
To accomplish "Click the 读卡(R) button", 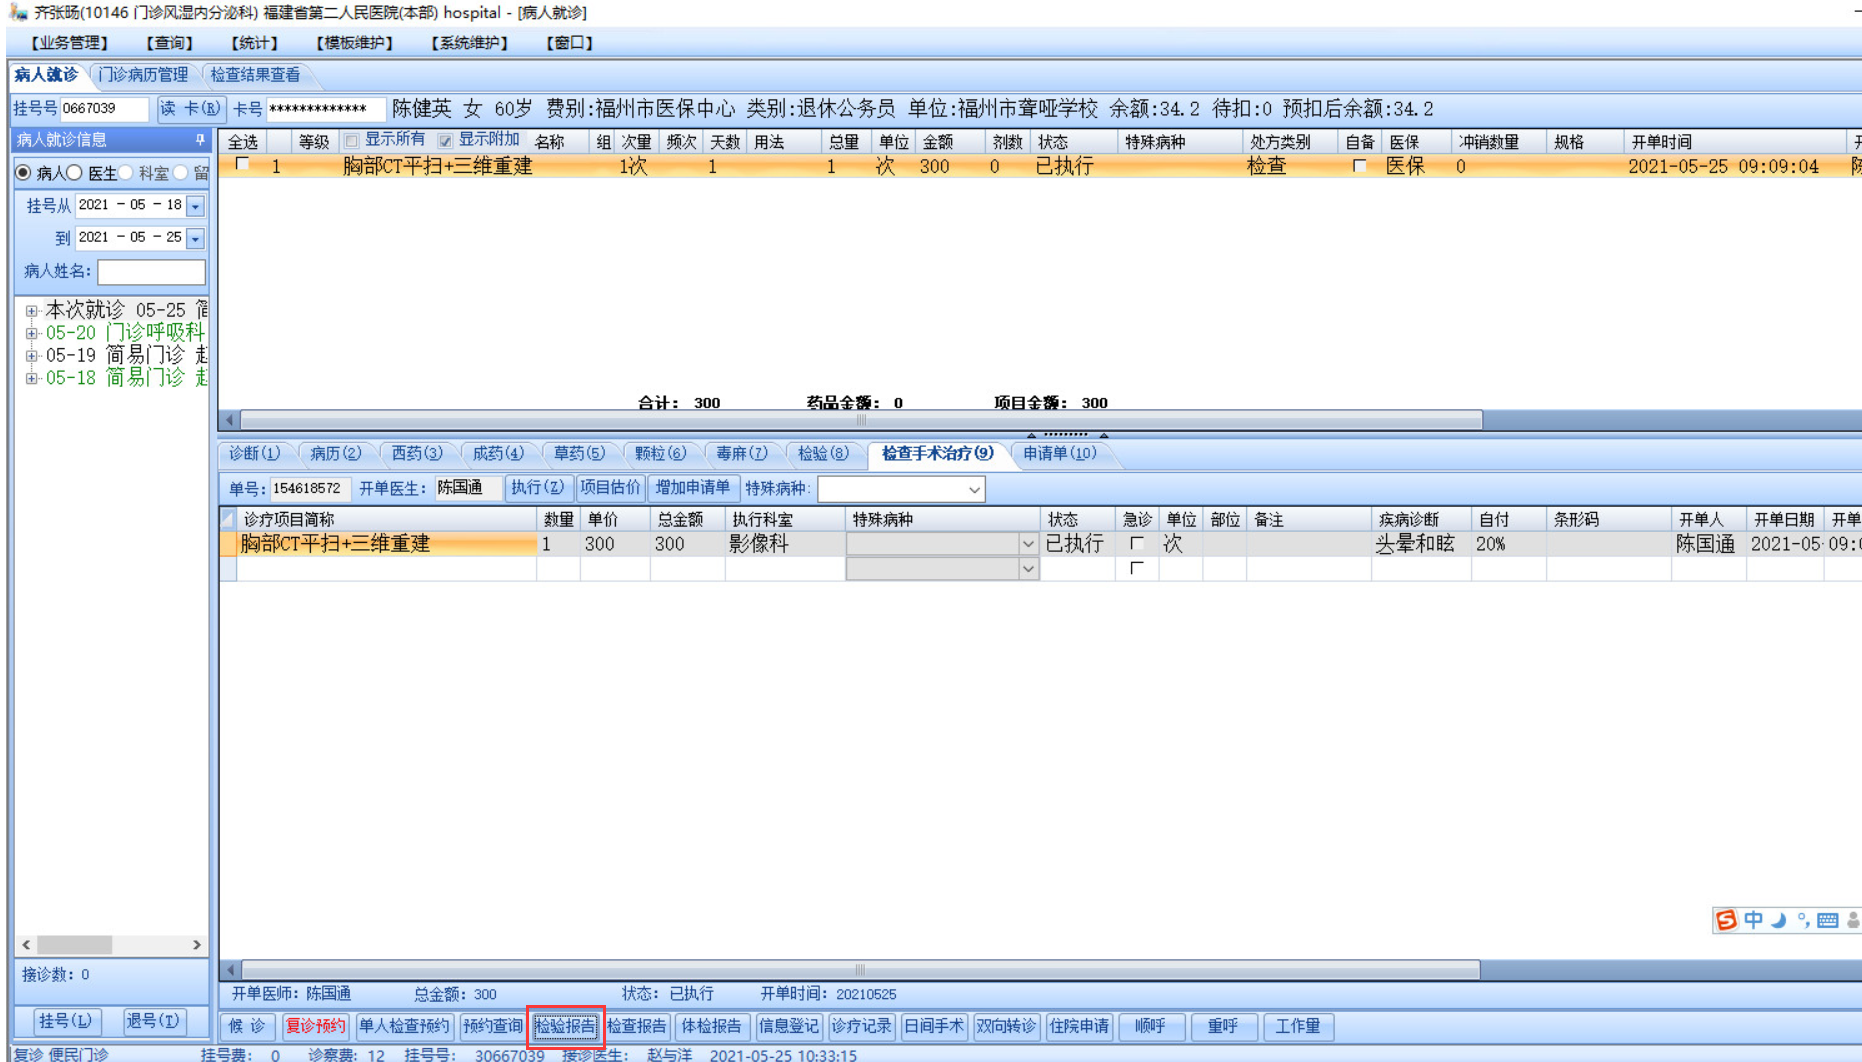I will pos(190,108).
